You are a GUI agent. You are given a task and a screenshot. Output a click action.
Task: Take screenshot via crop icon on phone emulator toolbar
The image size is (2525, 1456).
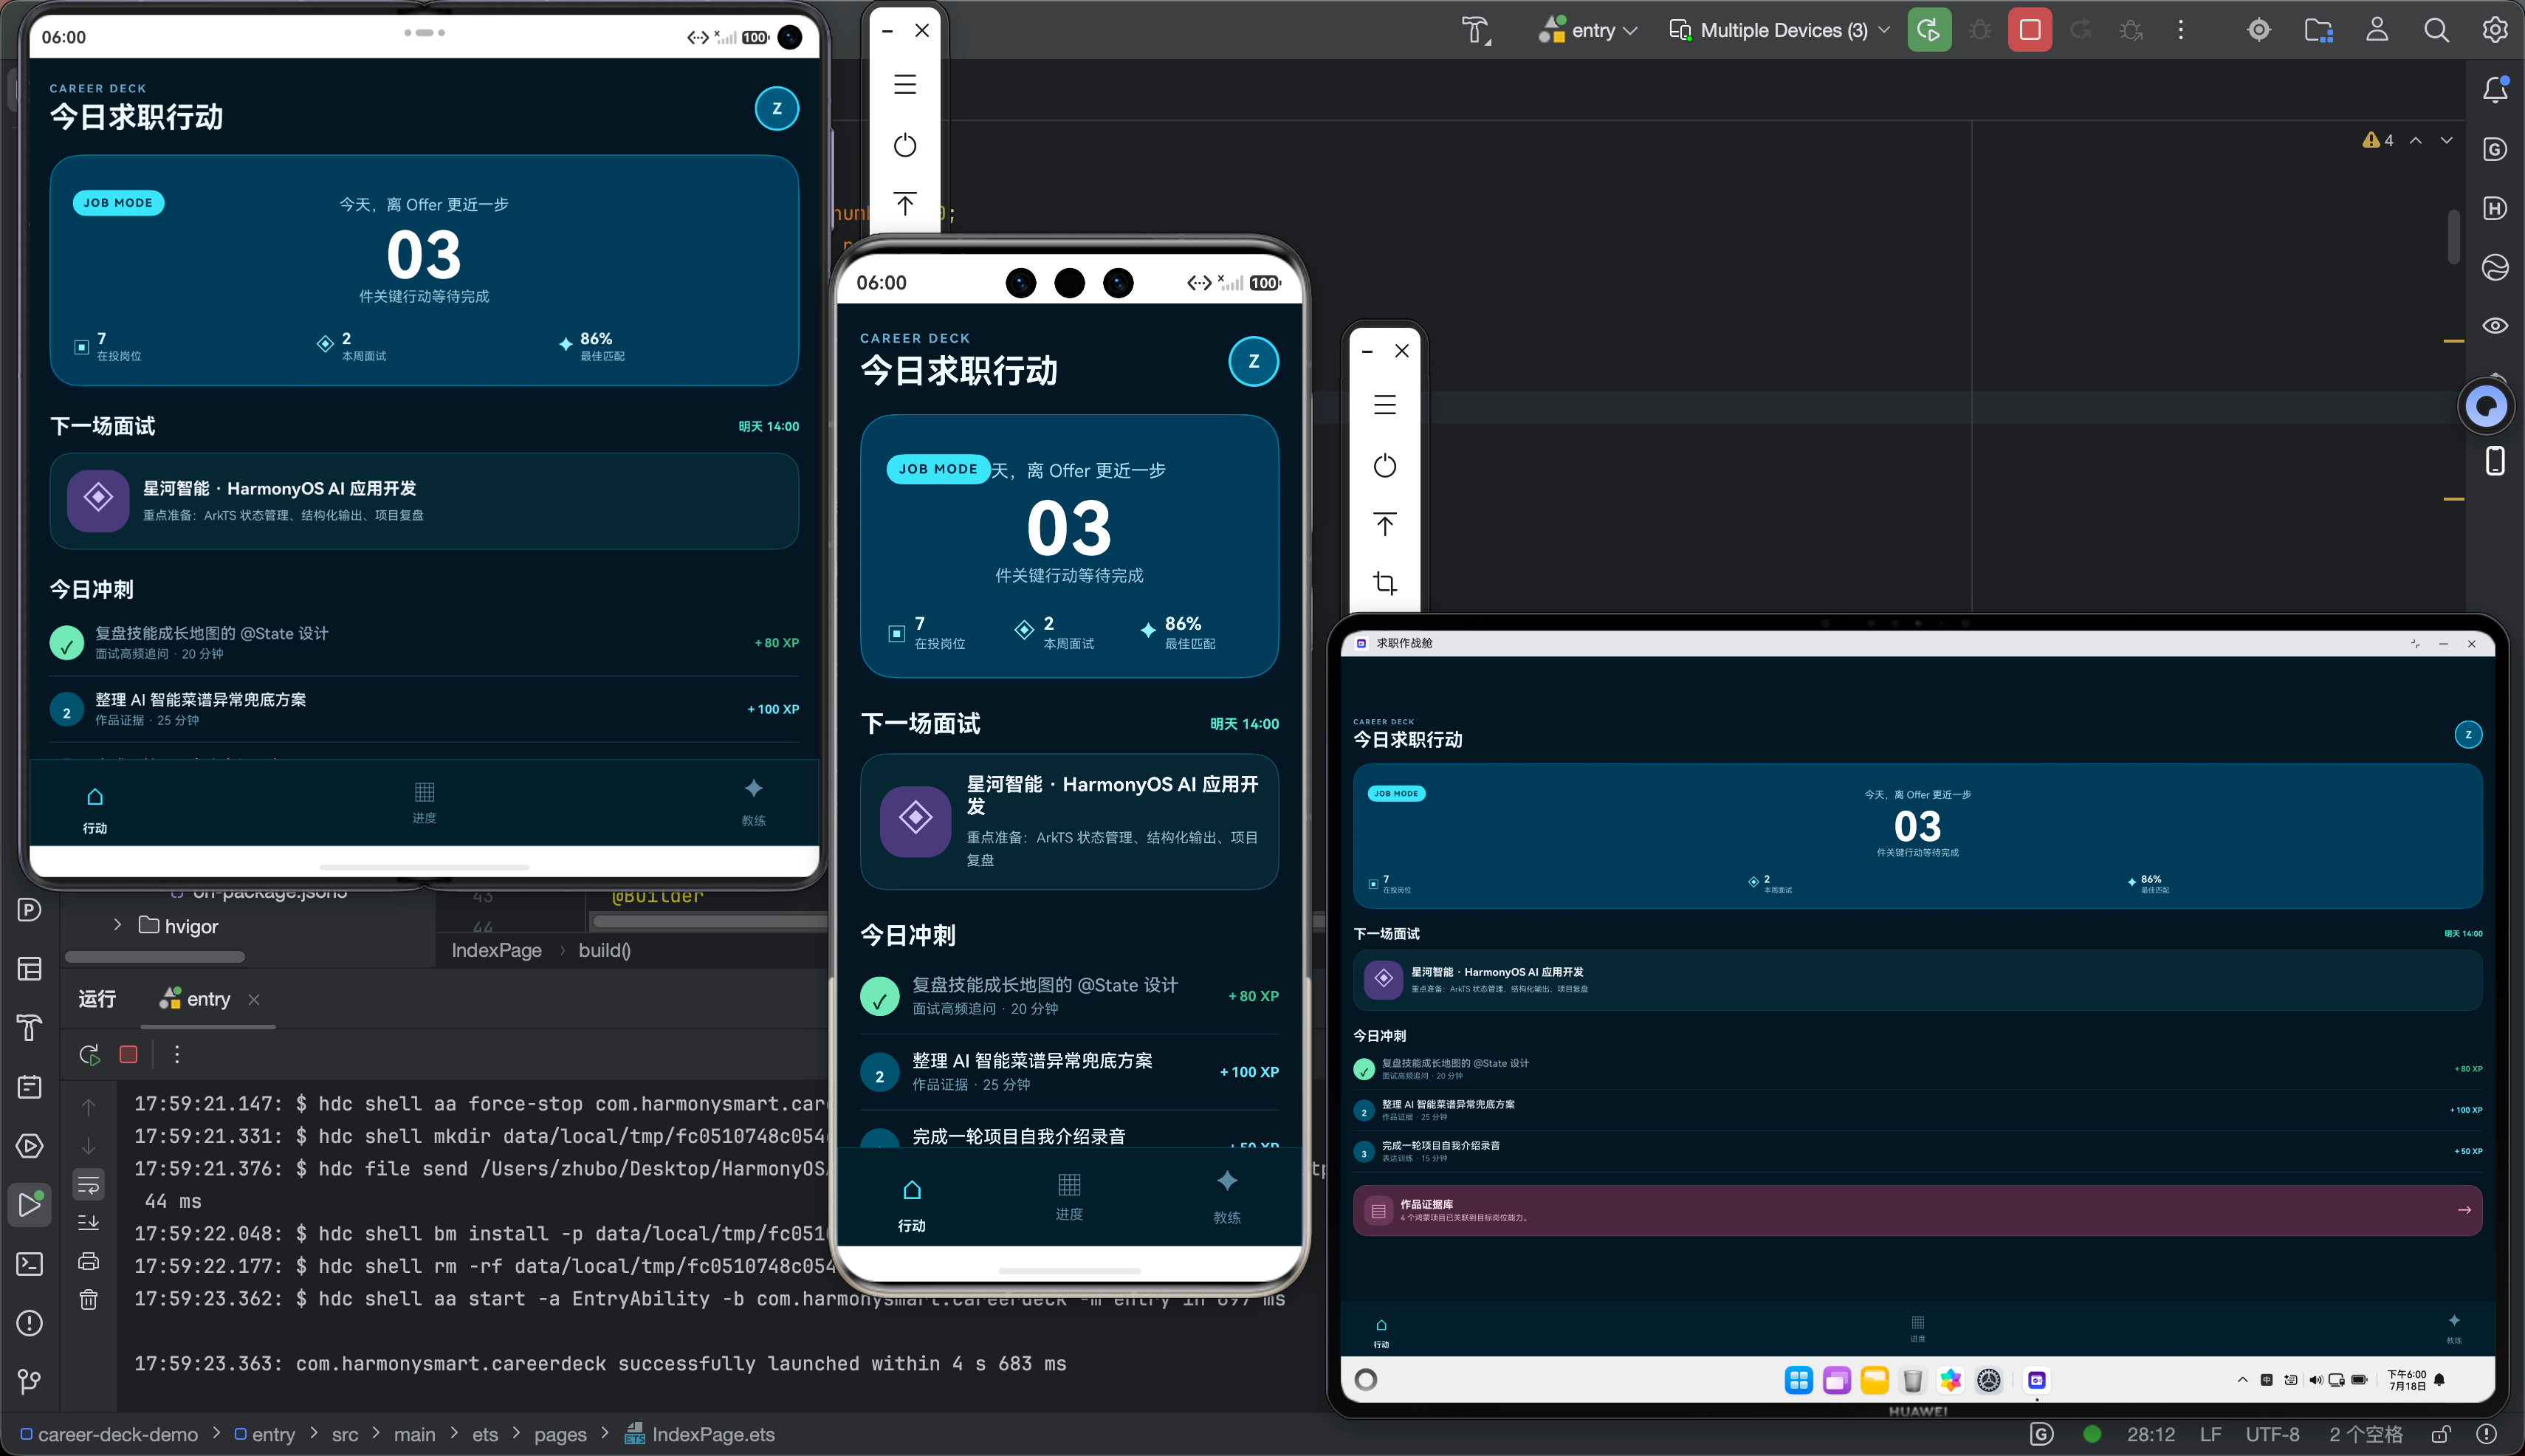pyautogui.click(x=1385, y=583)
